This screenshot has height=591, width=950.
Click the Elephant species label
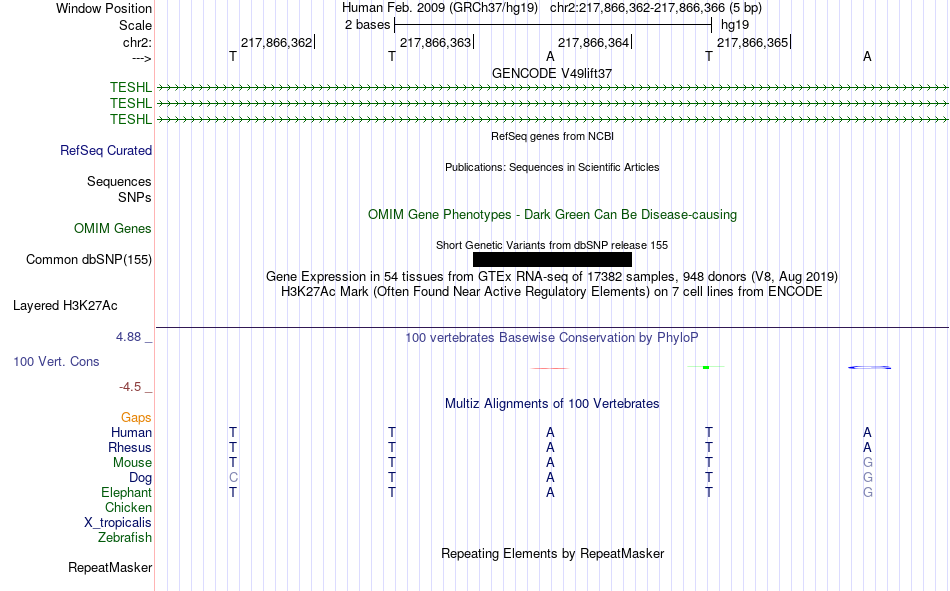126,492
